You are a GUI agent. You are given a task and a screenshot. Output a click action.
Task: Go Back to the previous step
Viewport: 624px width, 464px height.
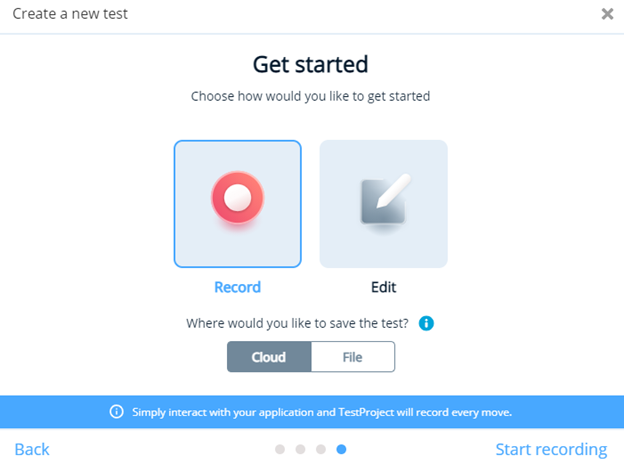pos(32,449)
